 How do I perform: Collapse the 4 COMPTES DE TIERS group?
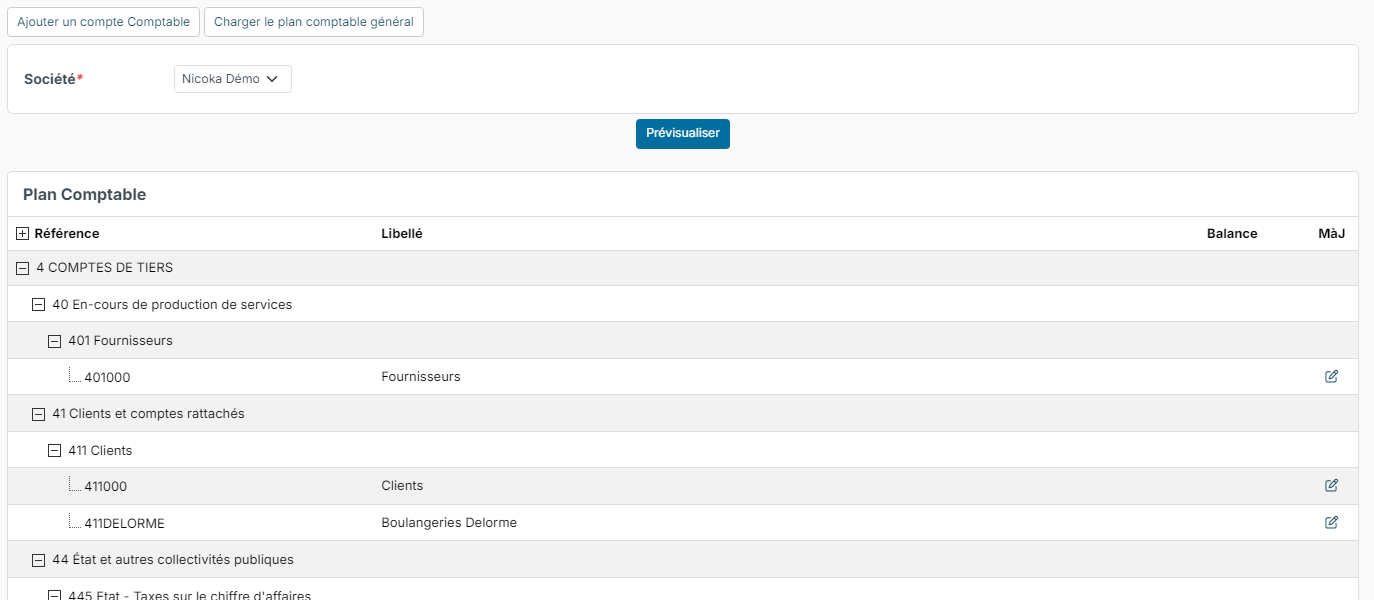click(x=23, y=268)
